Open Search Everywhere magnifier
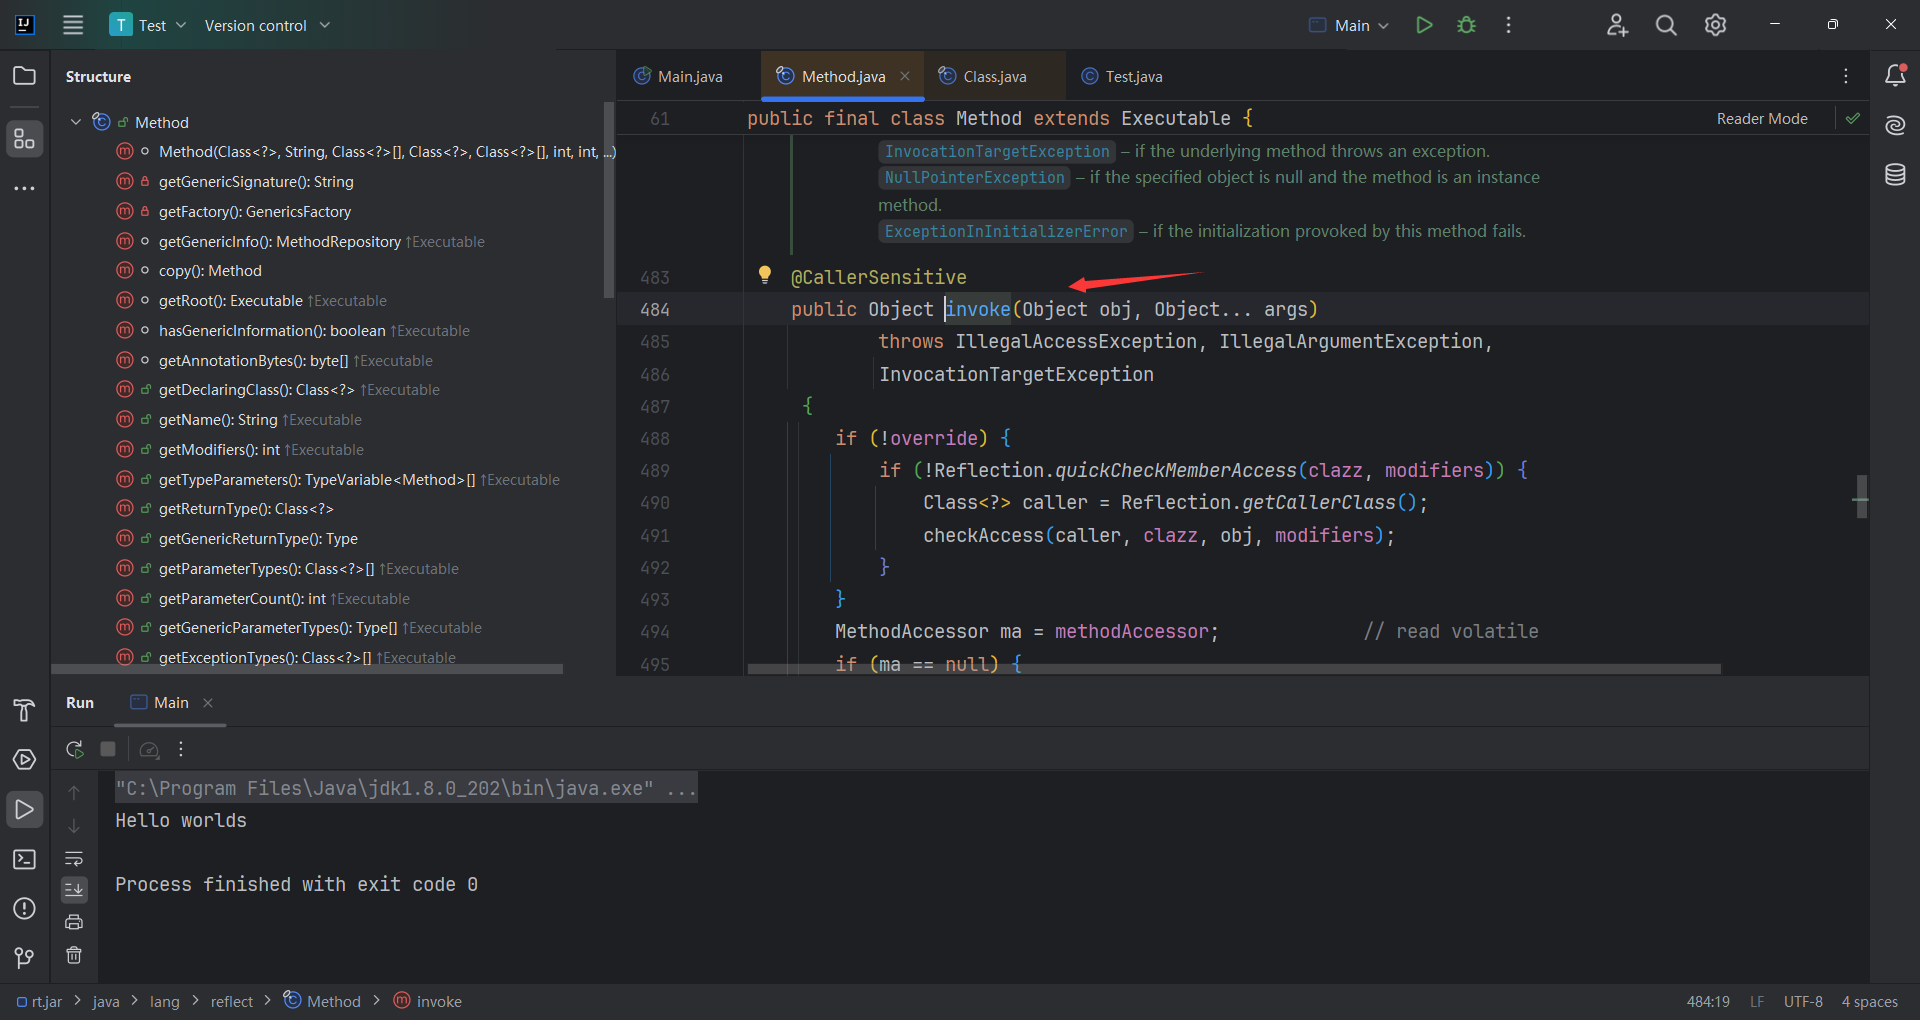Screen dimensions: 1920x1020 pyautogui.click(x=1666, y=25)
